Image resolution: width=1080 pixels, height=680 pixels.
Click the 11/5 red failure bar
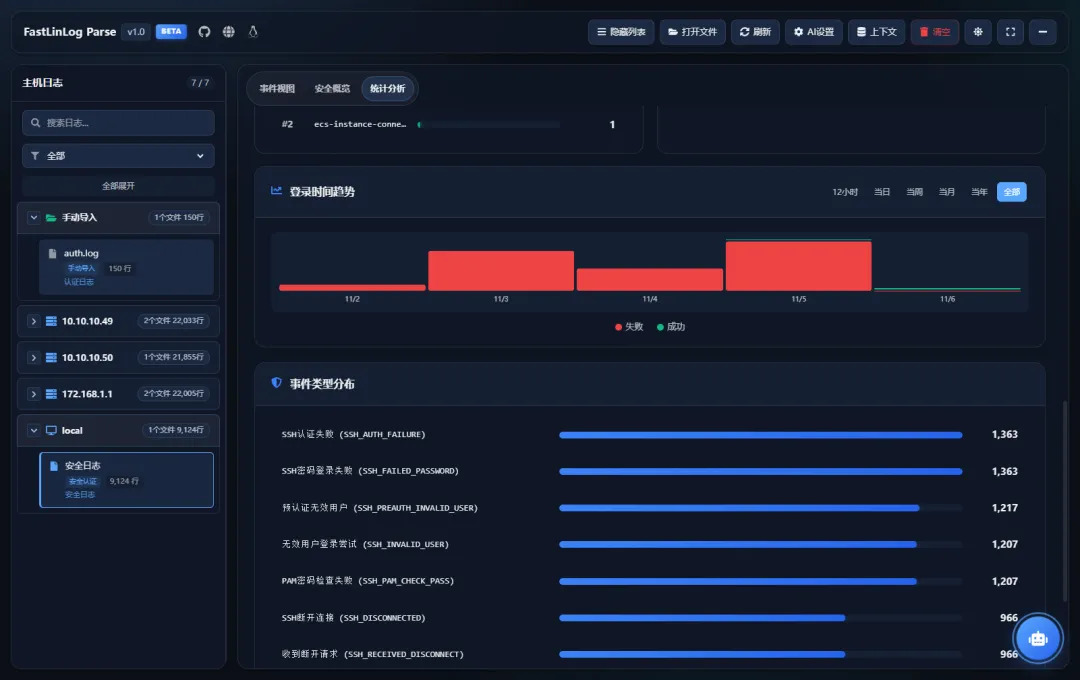point(798,266)
